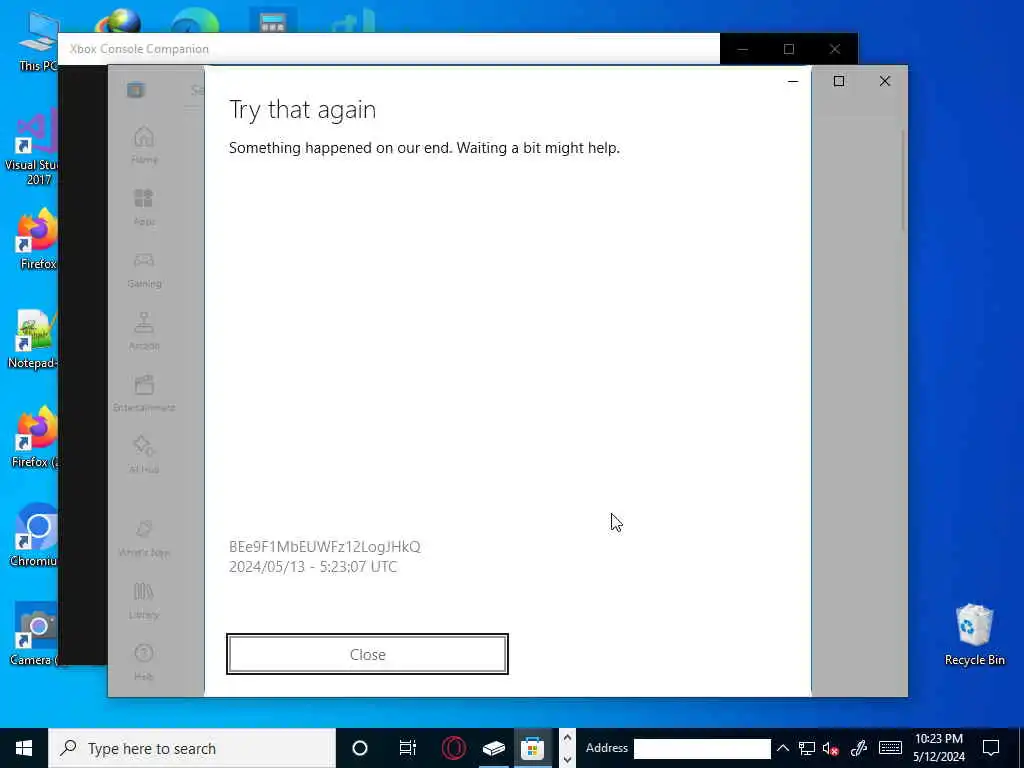Click the taskbar toolbar scroll-up arrow
This screenshot has height=768, width=1024.
pyautogui.click(x=567, y=738)
